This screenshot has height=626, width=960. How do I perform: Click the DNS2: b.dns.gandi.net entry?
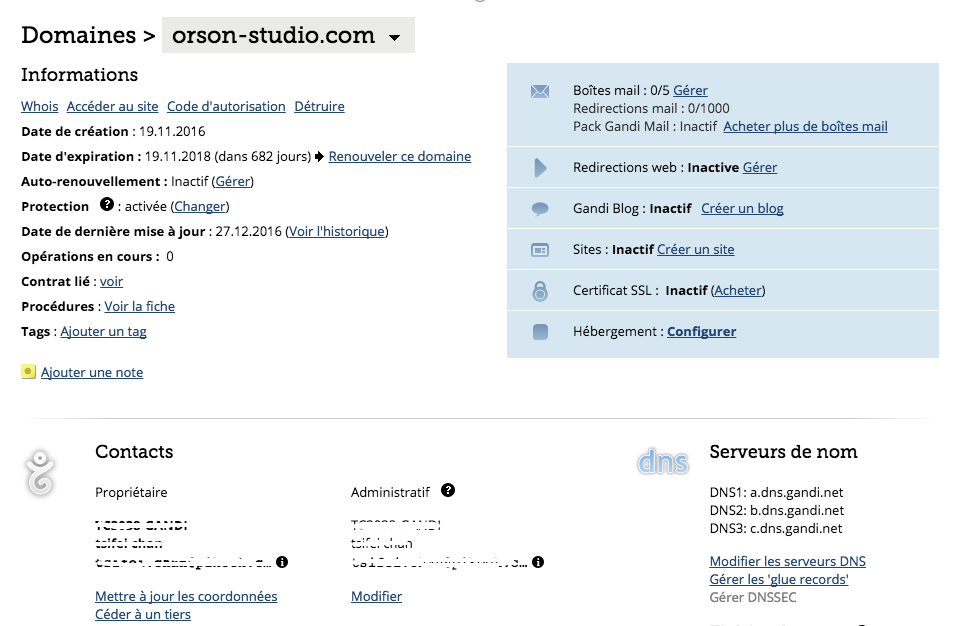tap(776, 511)
